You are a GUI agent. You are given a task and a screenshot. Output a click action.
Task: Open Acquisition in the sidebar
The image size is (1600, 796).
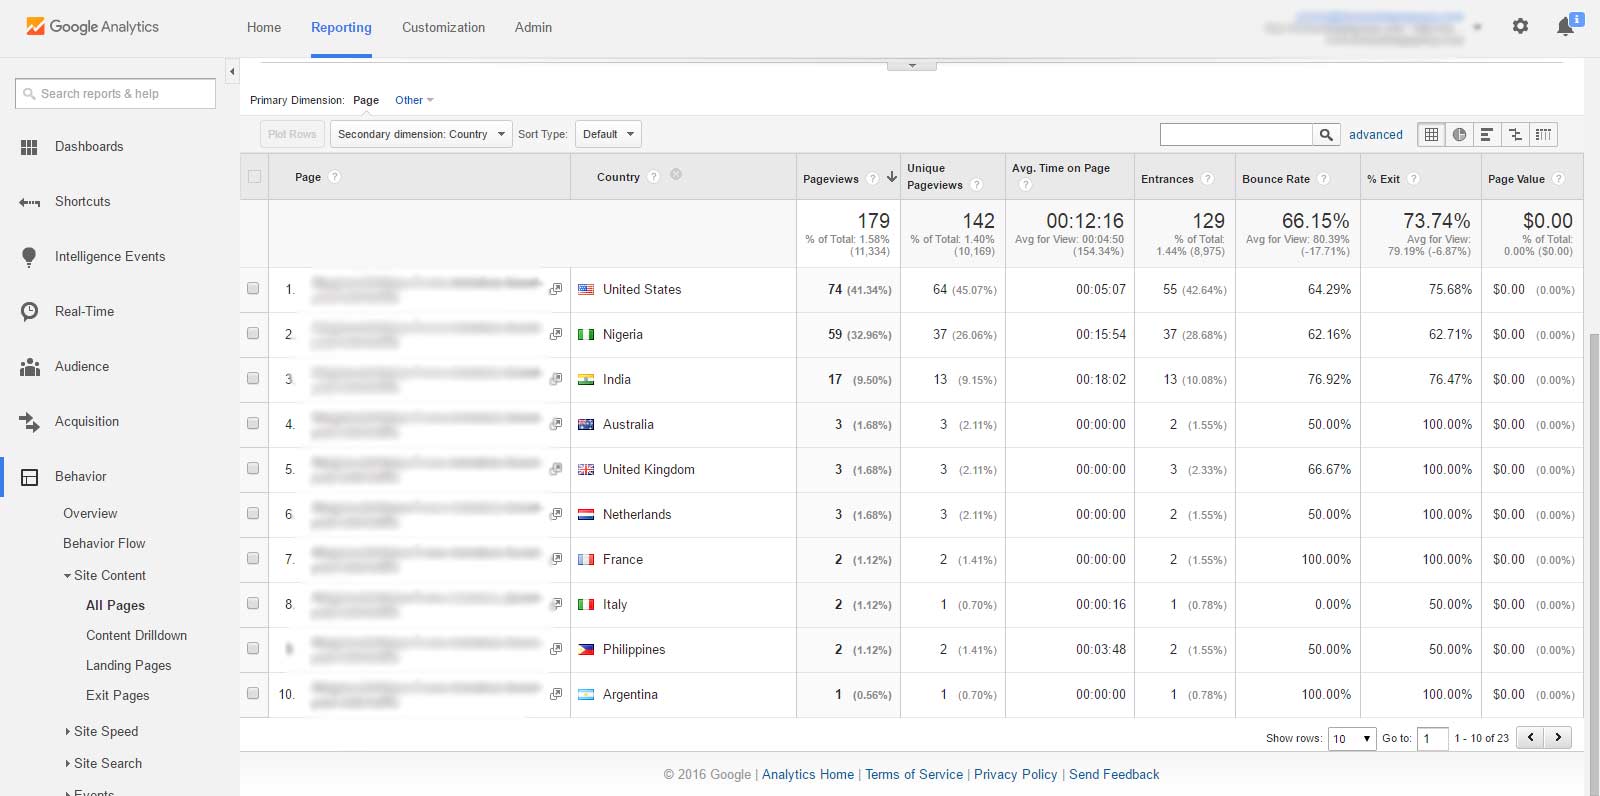point(87,421)
